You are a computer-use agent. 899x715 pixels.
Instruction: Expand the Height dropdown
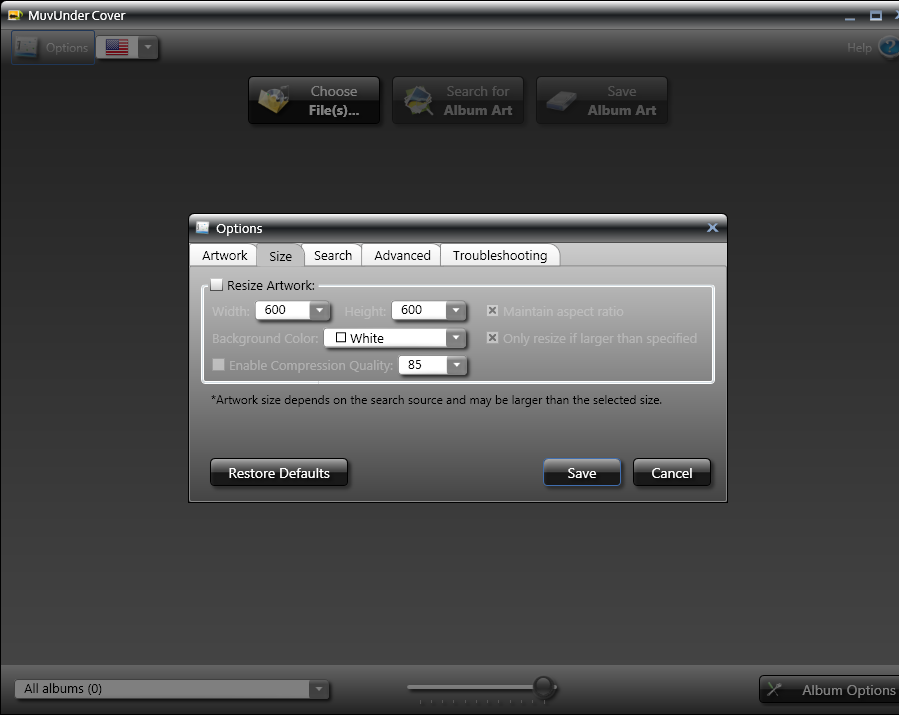tap(455, 310)
